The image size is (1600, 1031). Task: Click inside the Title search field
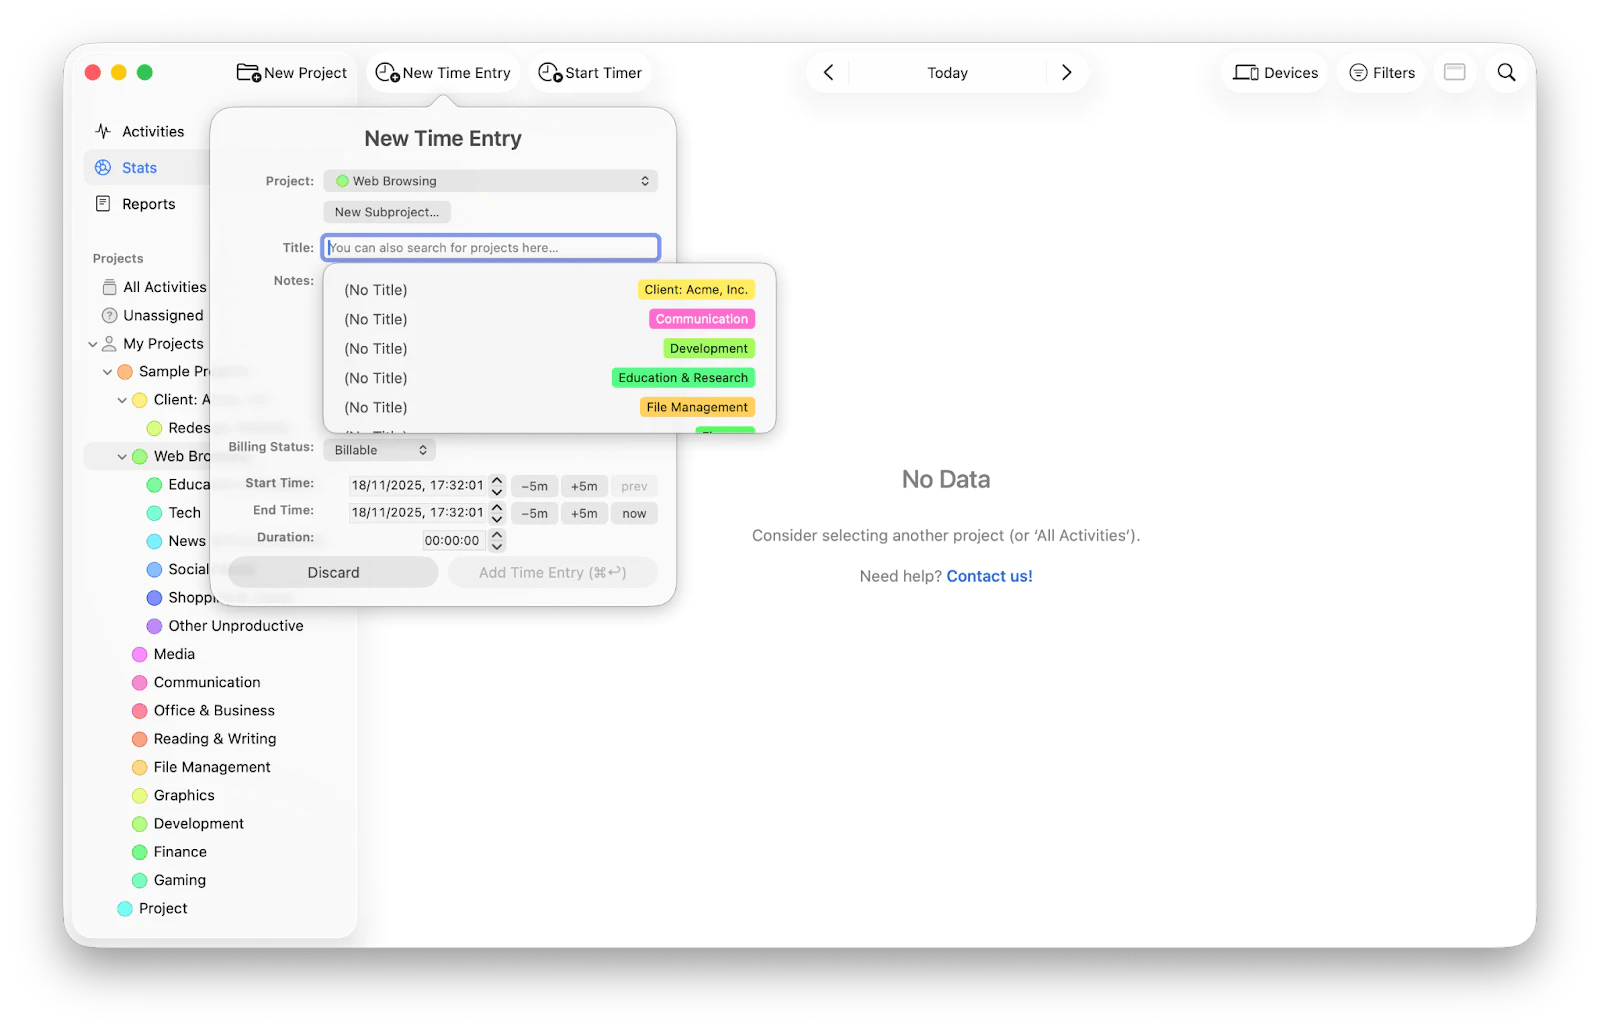[x=490, y=247]
